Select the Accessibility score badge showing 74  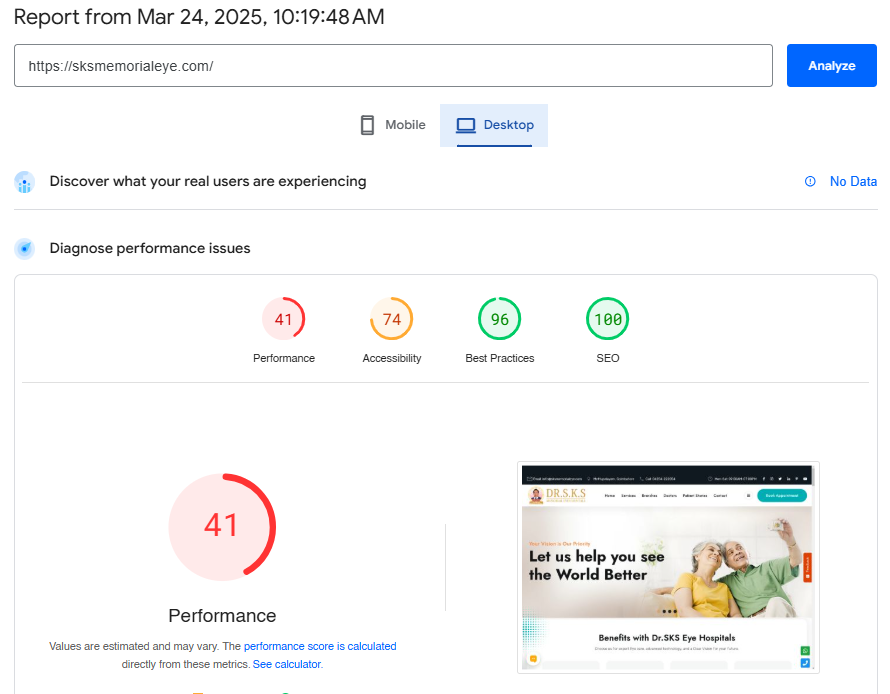coord(392,318)
